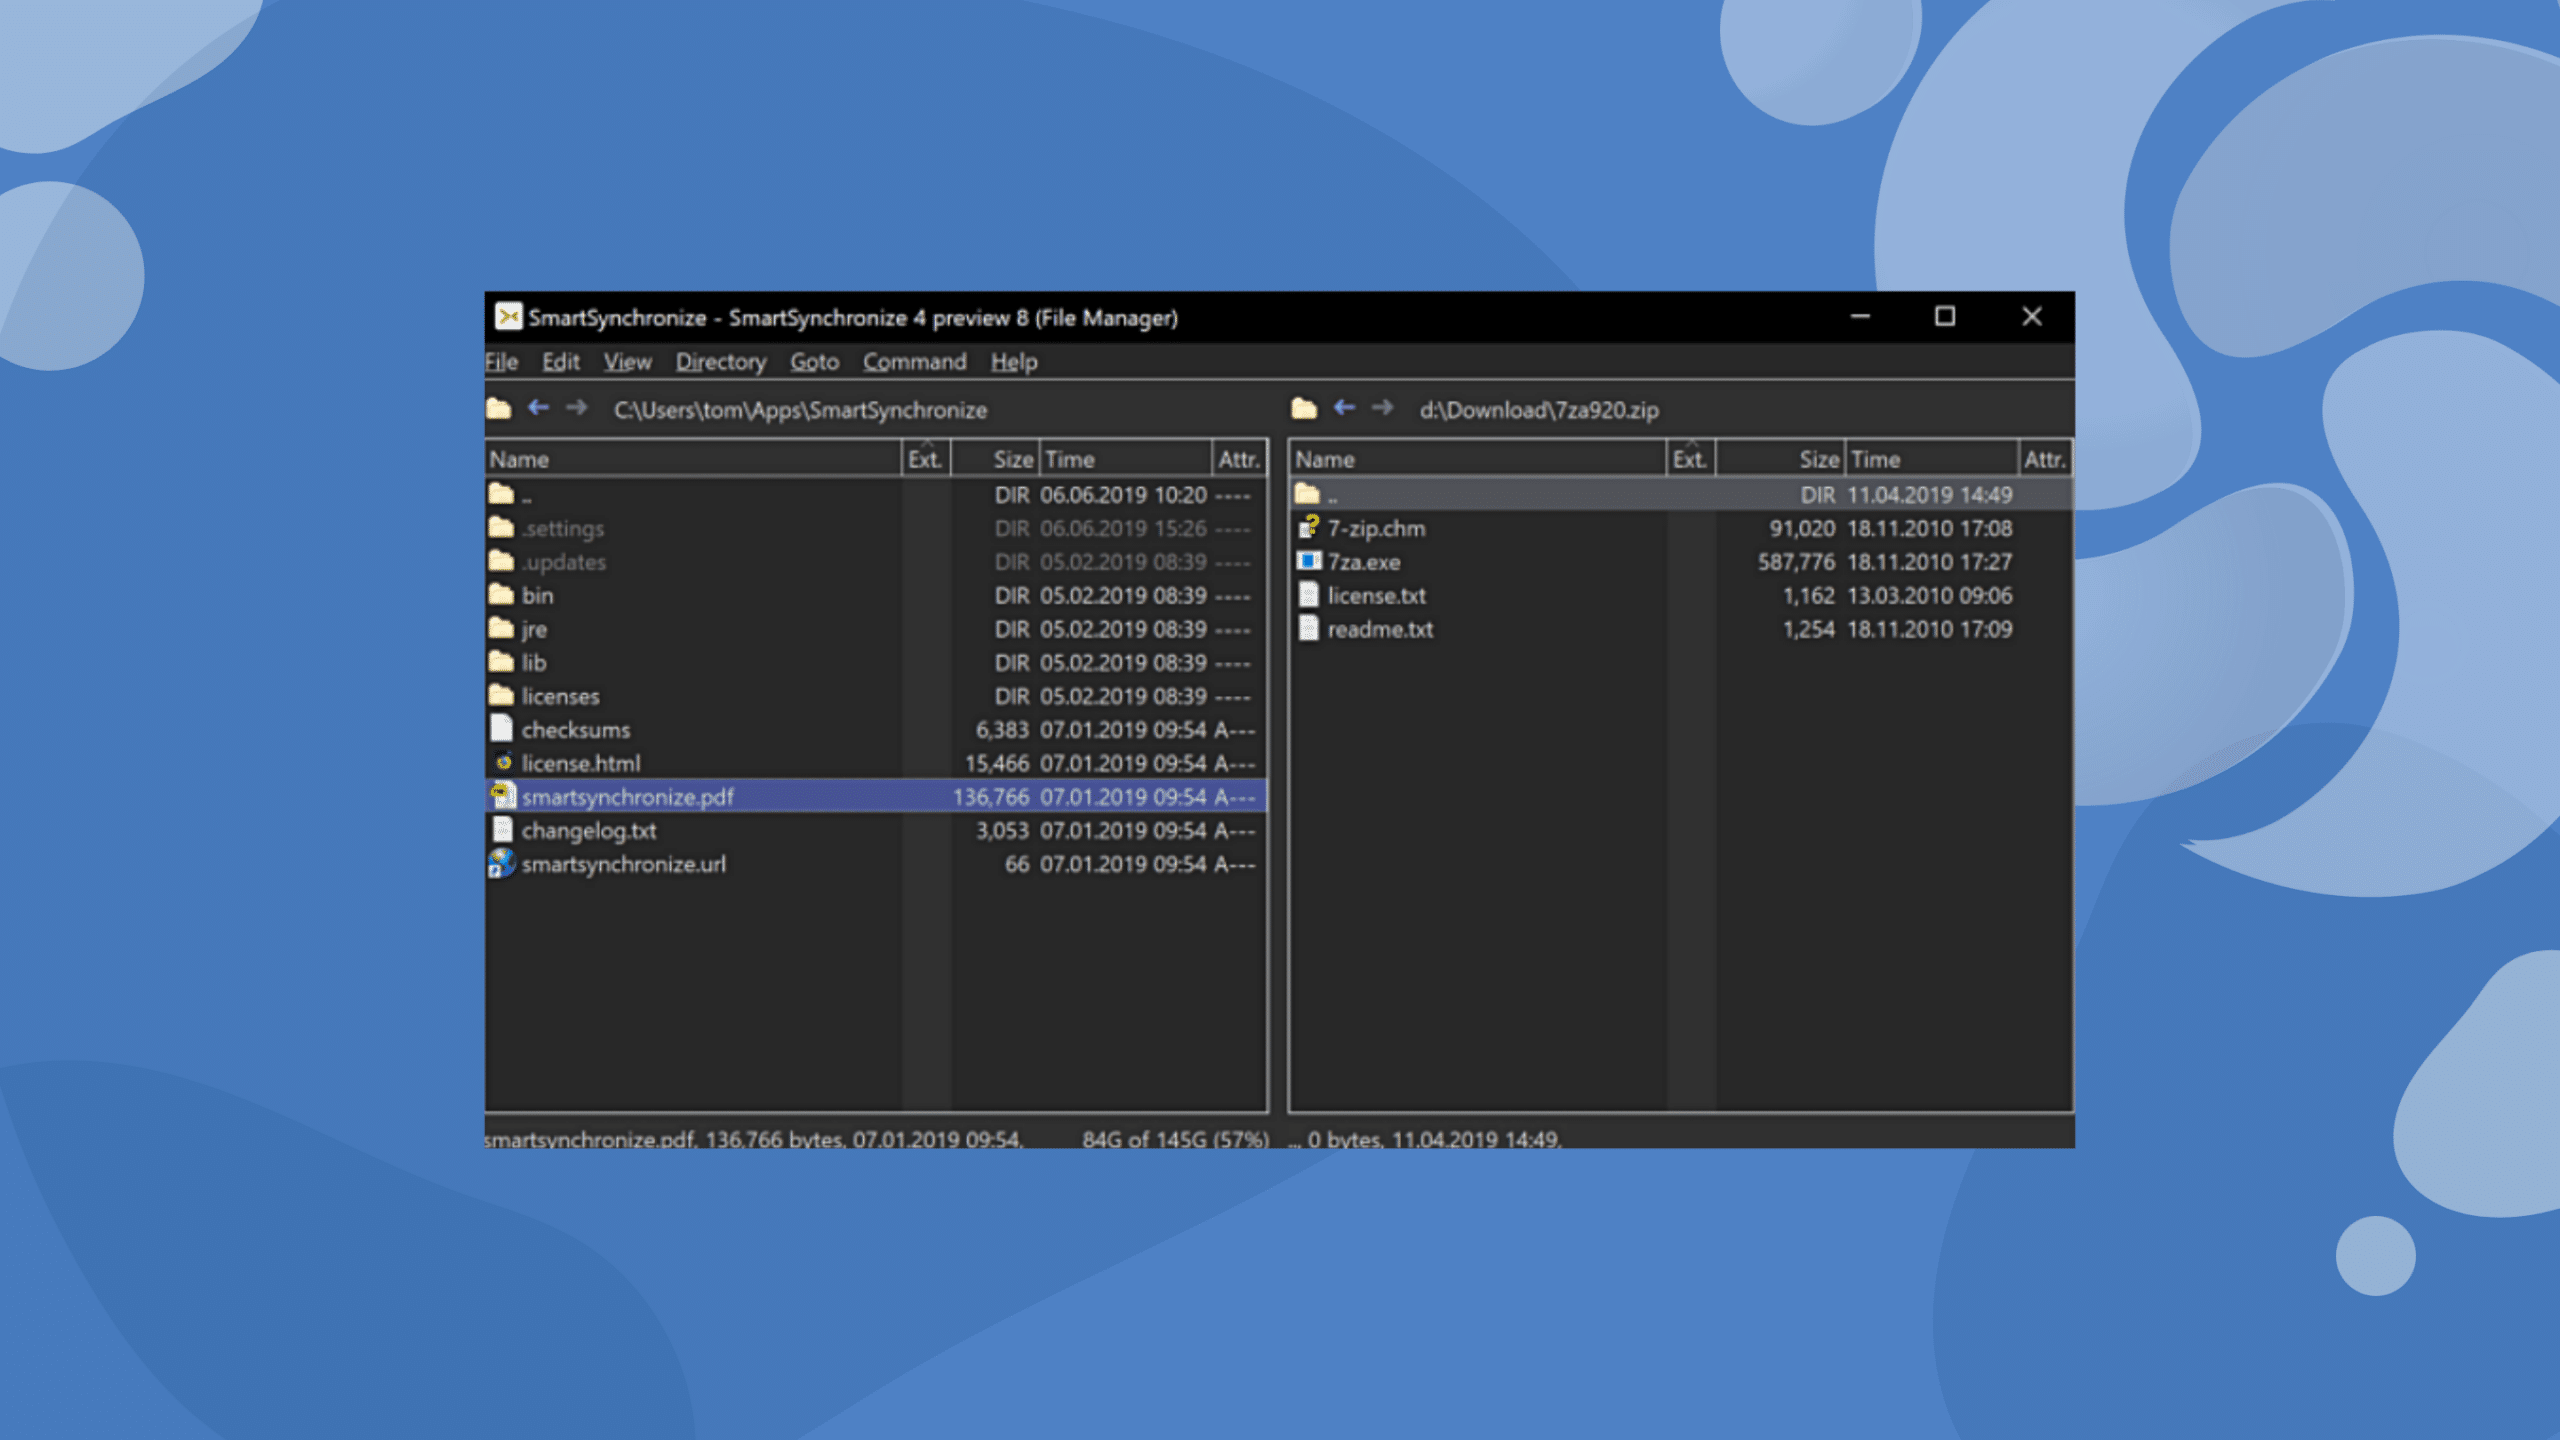Sort left pane by Size column

click(x=995, y=459)
